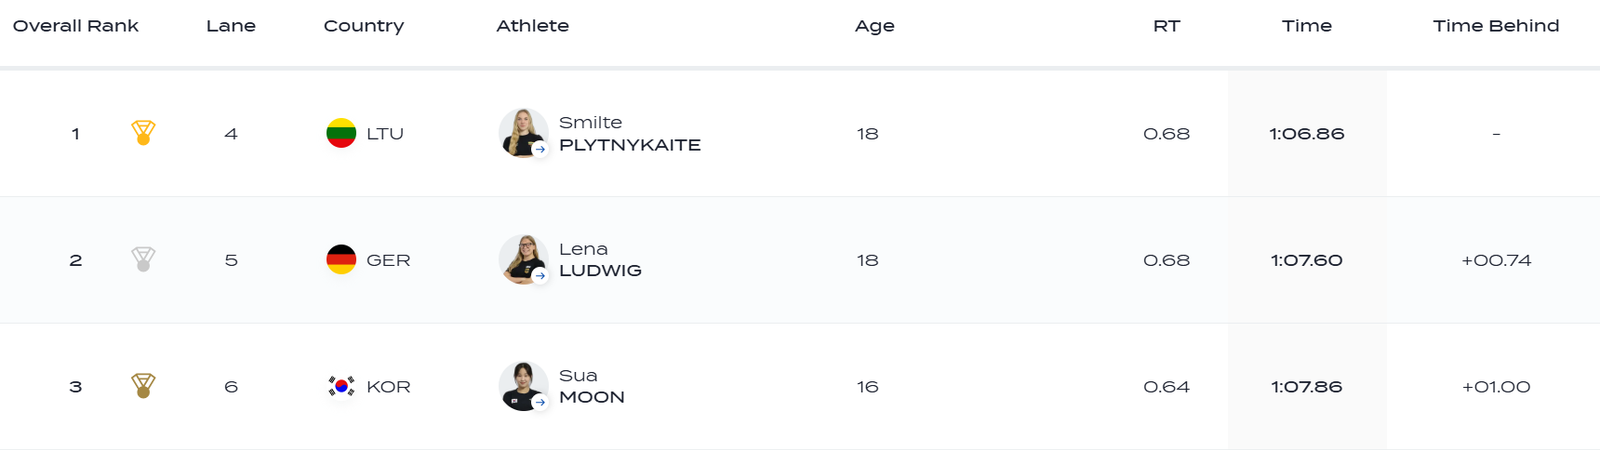Image resolution: width=1600 pixels, height=450 pixels.
Task: Click the gold medal icon
Action: (143, 133)
